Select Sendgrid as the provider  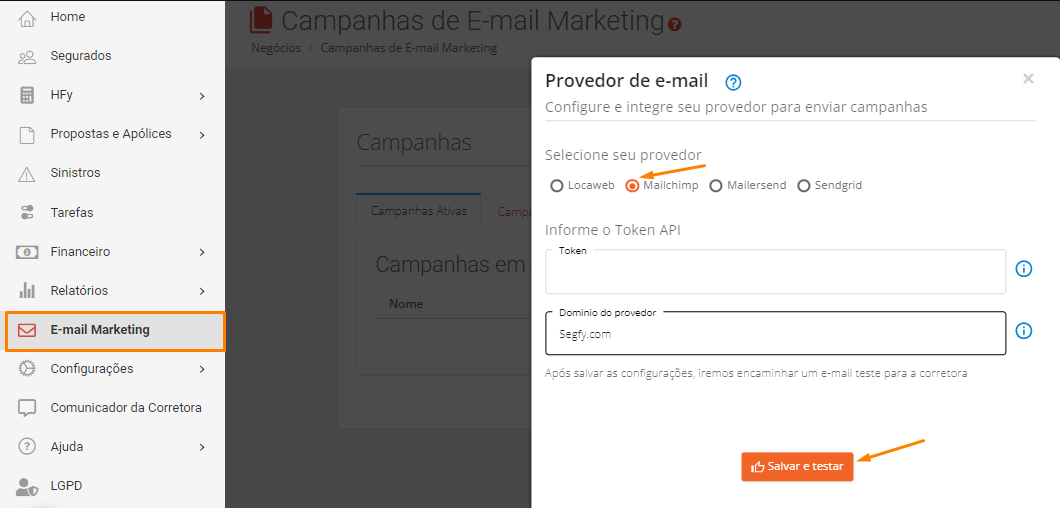coord(804,185)
